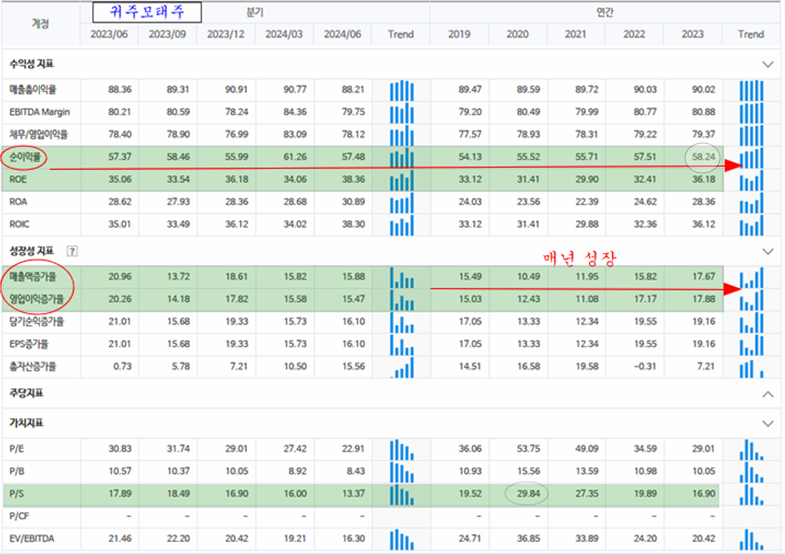Collapse the 성장성 지표 section chevron
This screenshot has height=555, width=785.
768,250
